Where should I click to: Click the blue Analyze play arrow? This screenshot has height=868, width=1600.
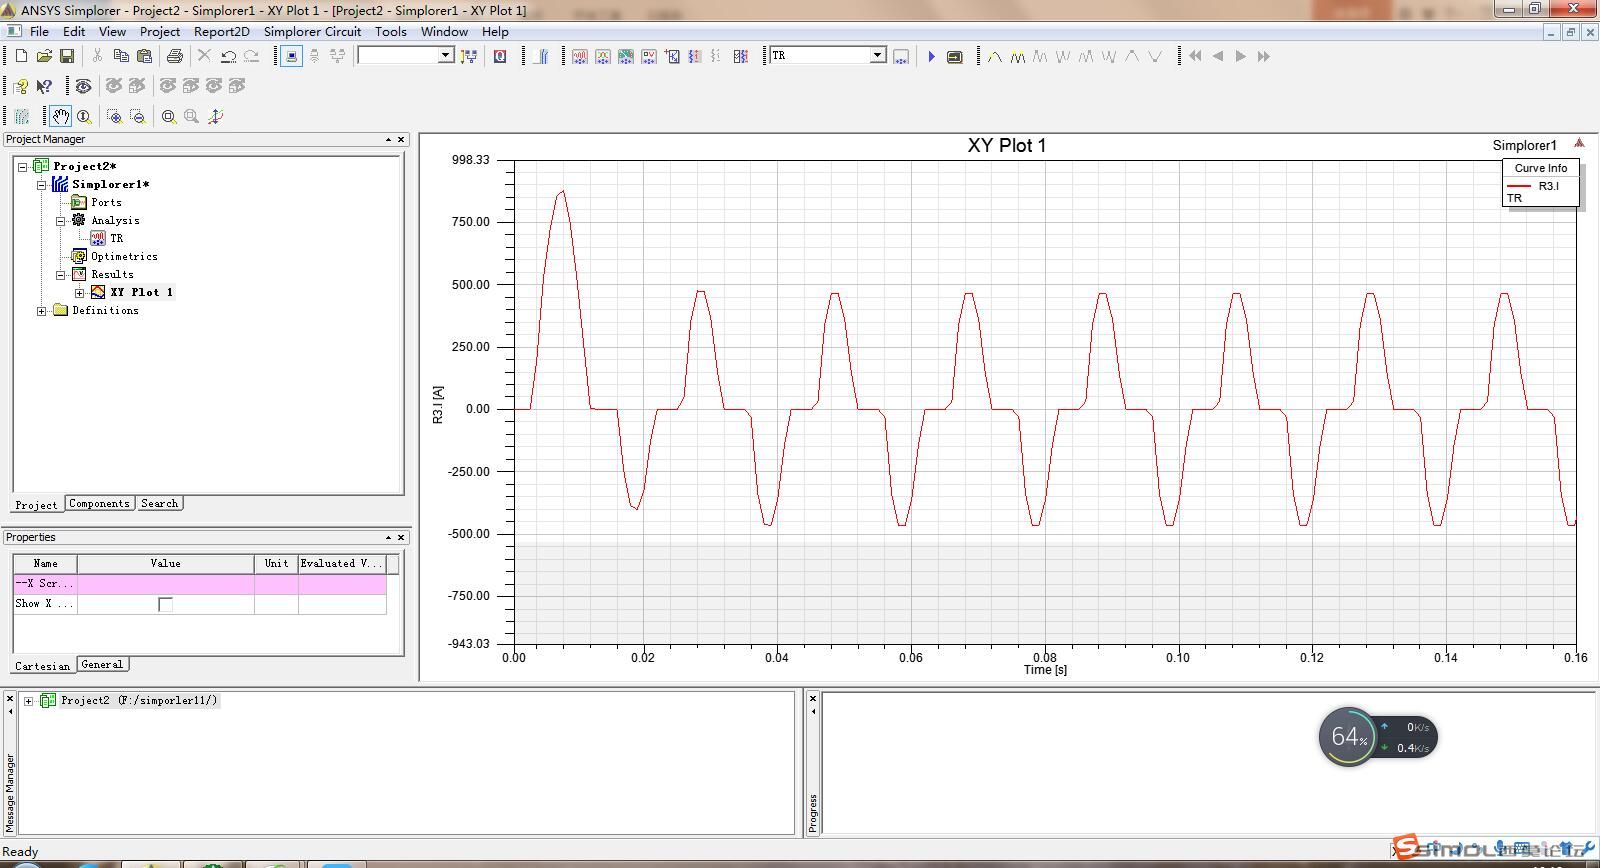(x=931, y=56)
